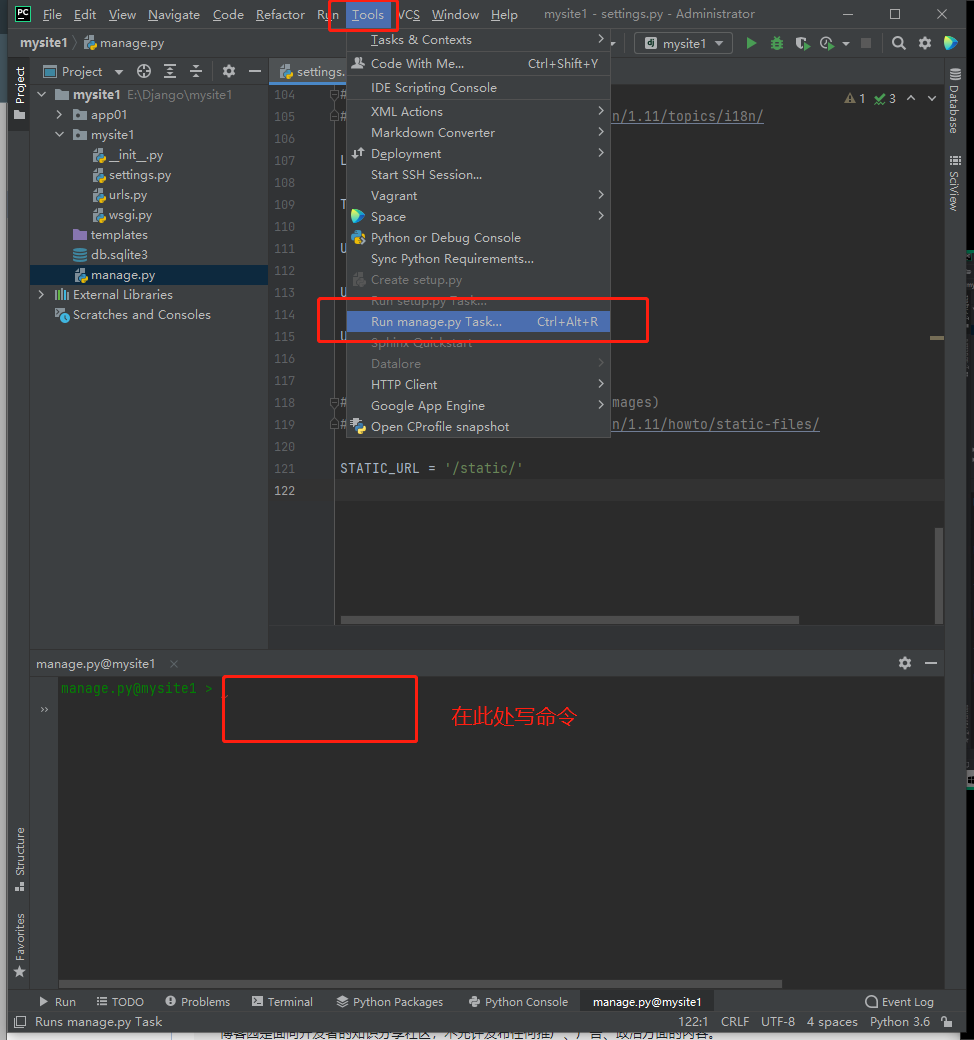
Task: Expand all in Project panel toolbar
Action: 170,71
